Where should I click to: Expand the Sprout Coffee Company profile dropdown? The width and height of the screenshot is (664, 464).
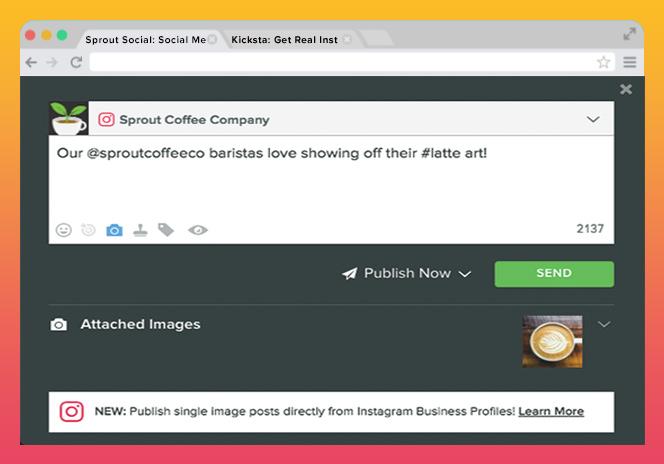coord(593,119)
